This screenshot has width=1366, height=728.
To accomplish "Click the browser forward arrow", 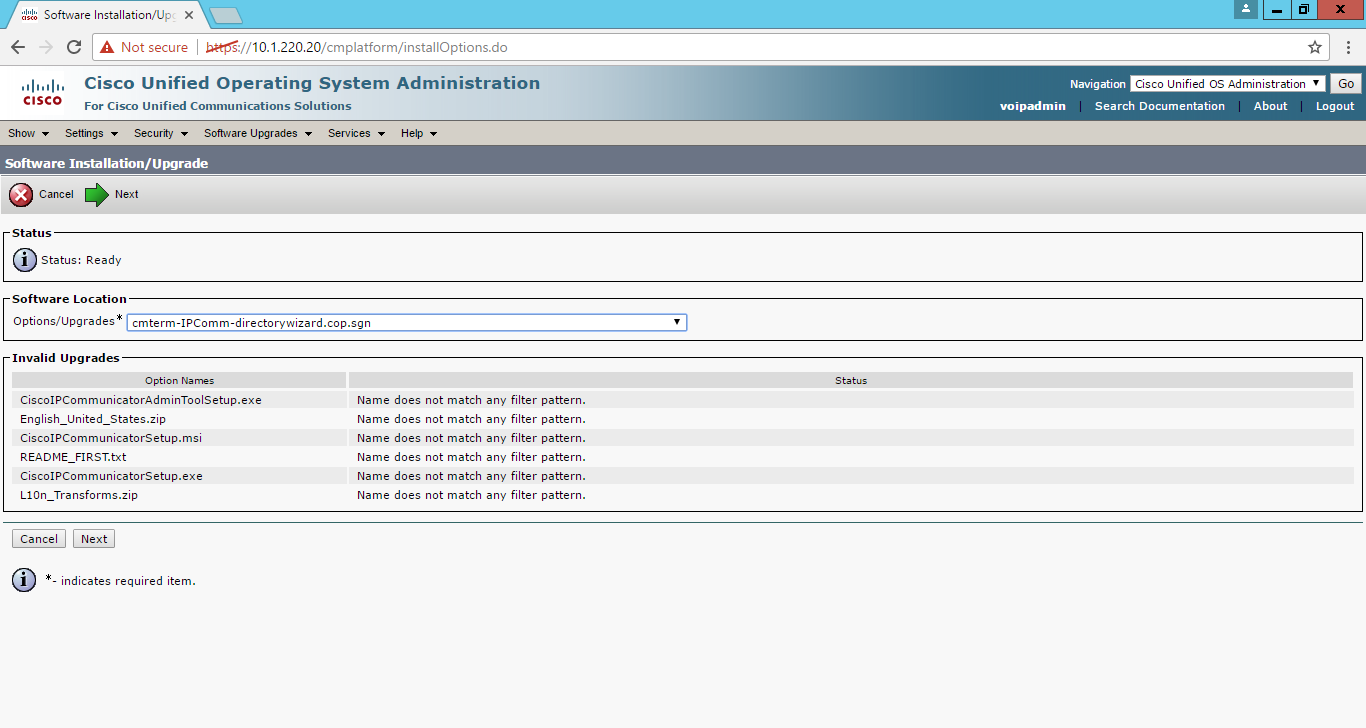I will 46,47.
